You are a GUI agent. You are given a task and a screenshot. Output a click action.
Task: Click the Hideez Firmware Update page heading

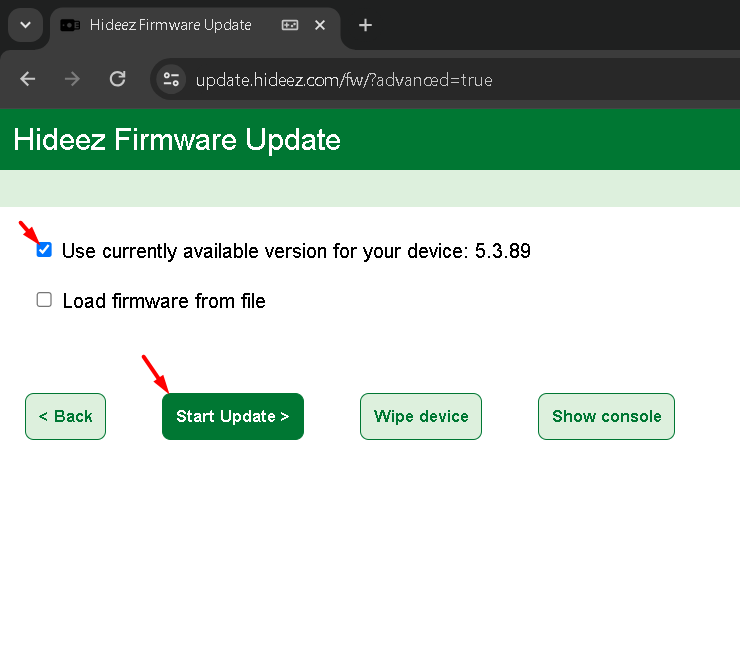(177, 139)
